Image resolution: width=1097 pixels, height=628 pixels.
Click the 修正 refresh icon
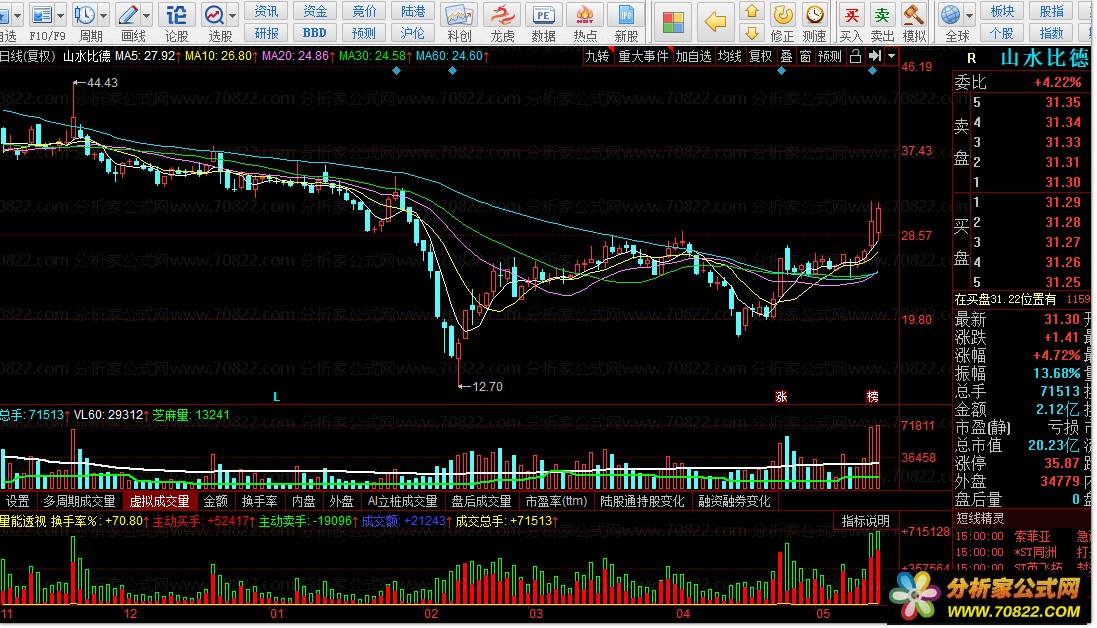tap(782, 14)
